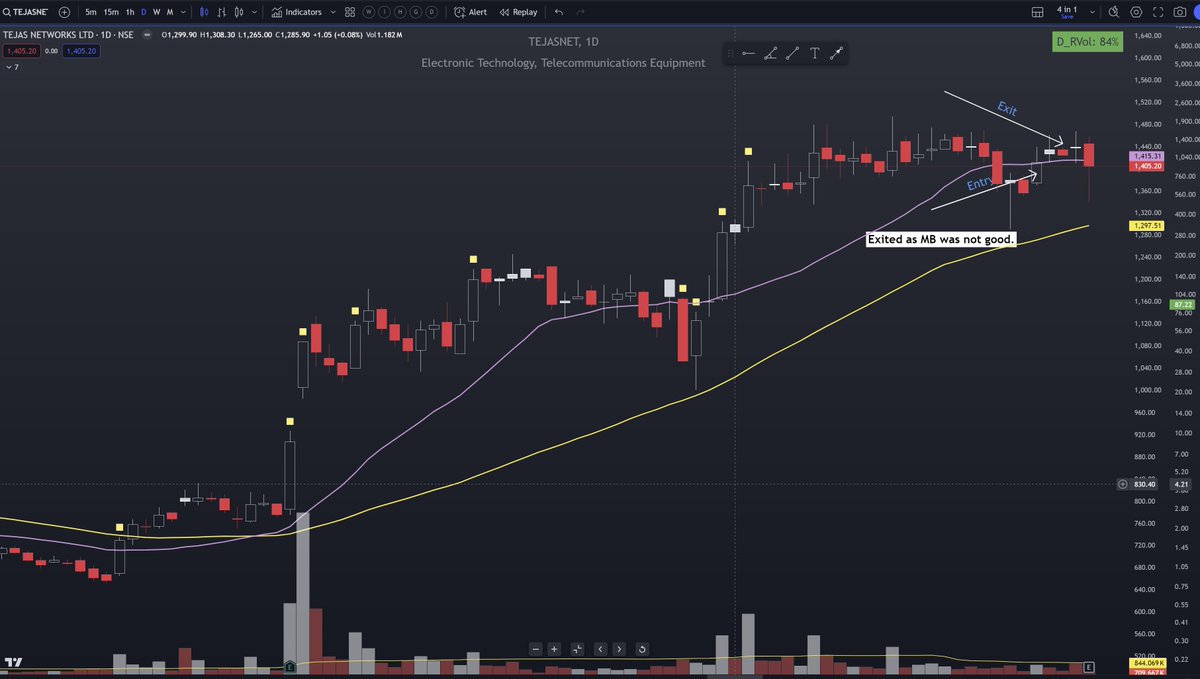The height and width of the screenshot is (679, 1200).
Task: Click the 1,415.31 purple price label
Action: (x=1146, y=157)
